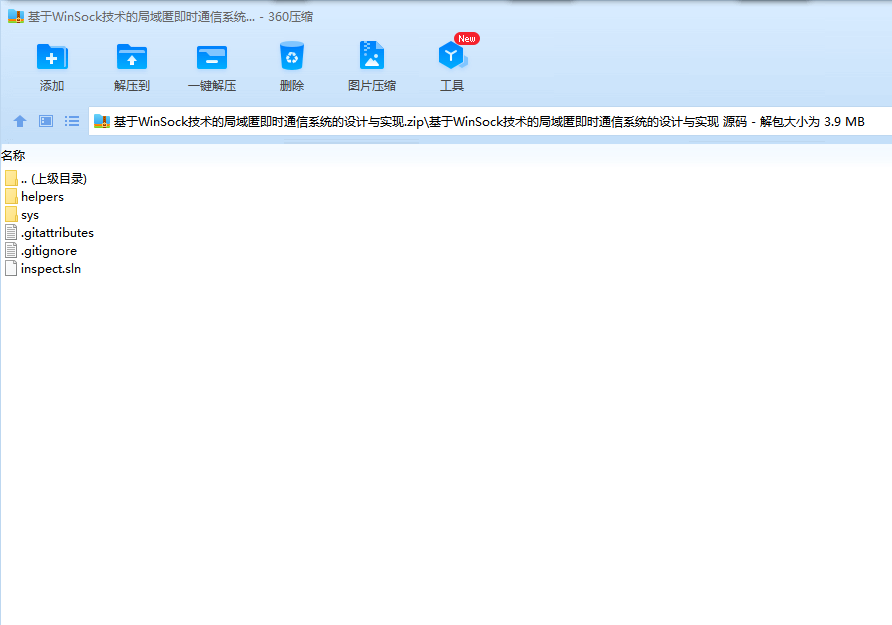Click the archive icon in the address bar

[102, 121]
